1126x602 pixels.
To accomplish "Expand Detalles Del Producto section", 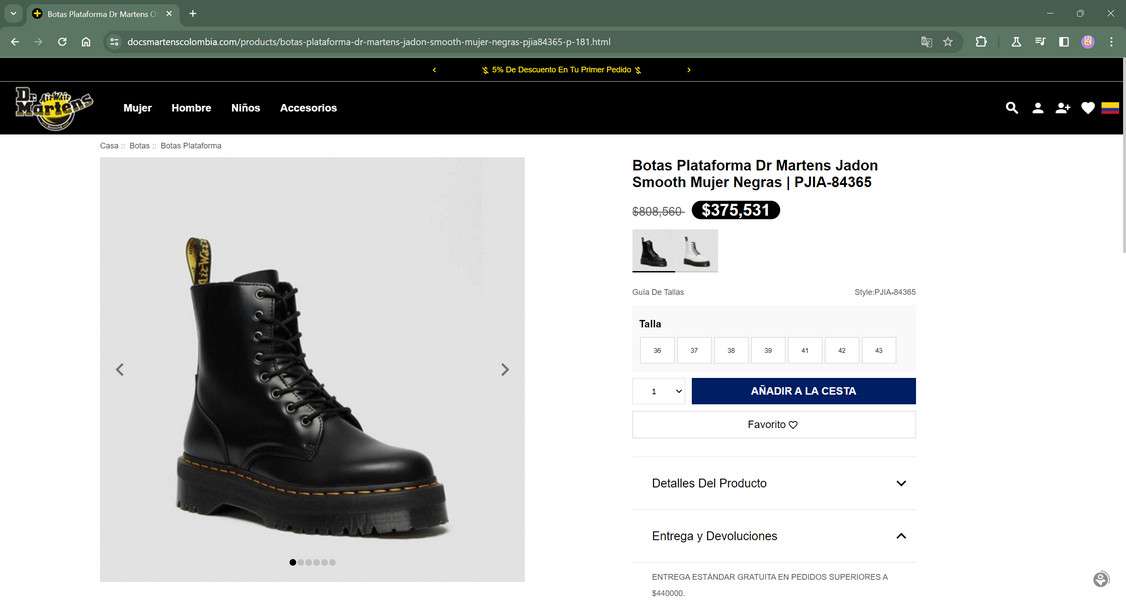I will click(774, 483).
